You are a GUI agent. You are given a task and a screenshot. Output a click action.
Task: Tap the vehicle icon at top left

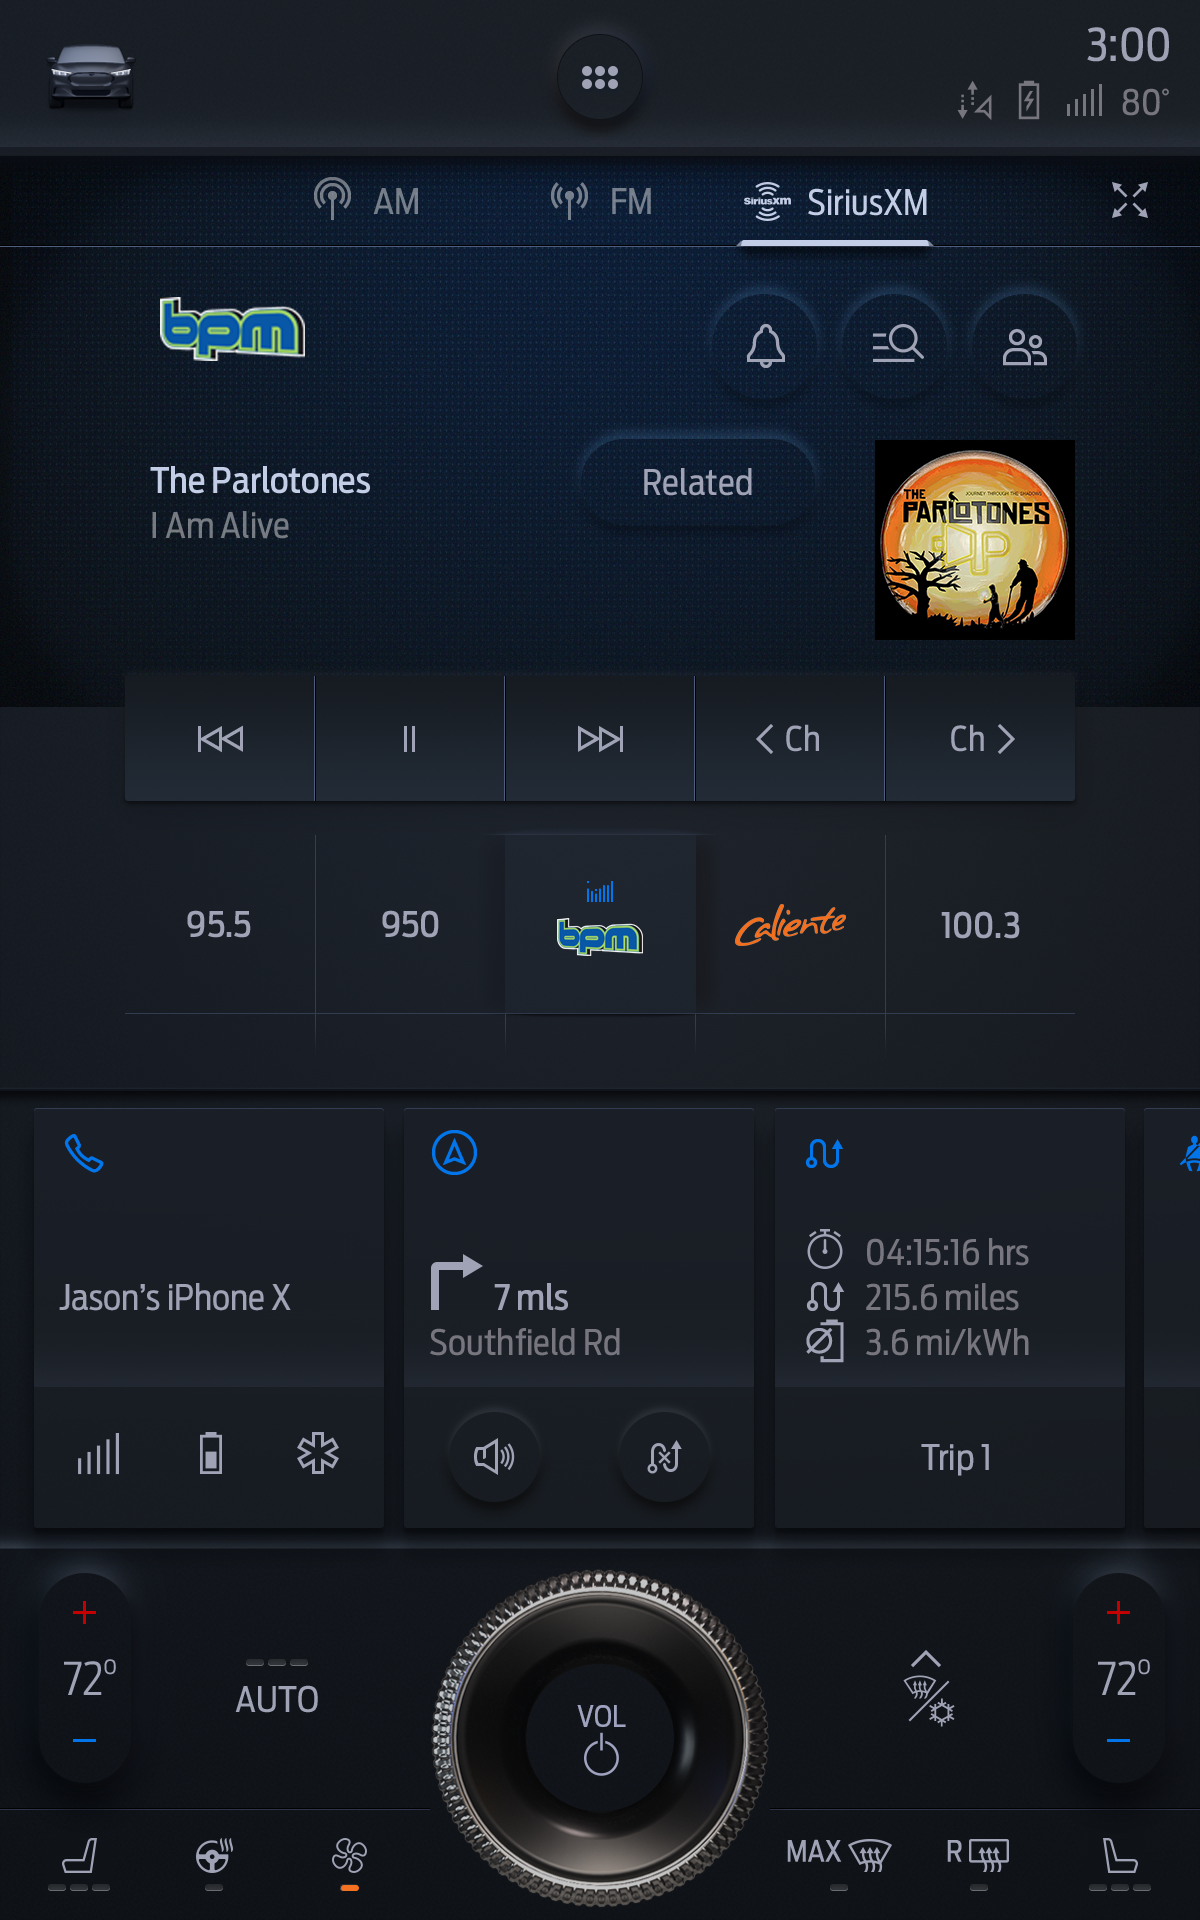(91, 77)
